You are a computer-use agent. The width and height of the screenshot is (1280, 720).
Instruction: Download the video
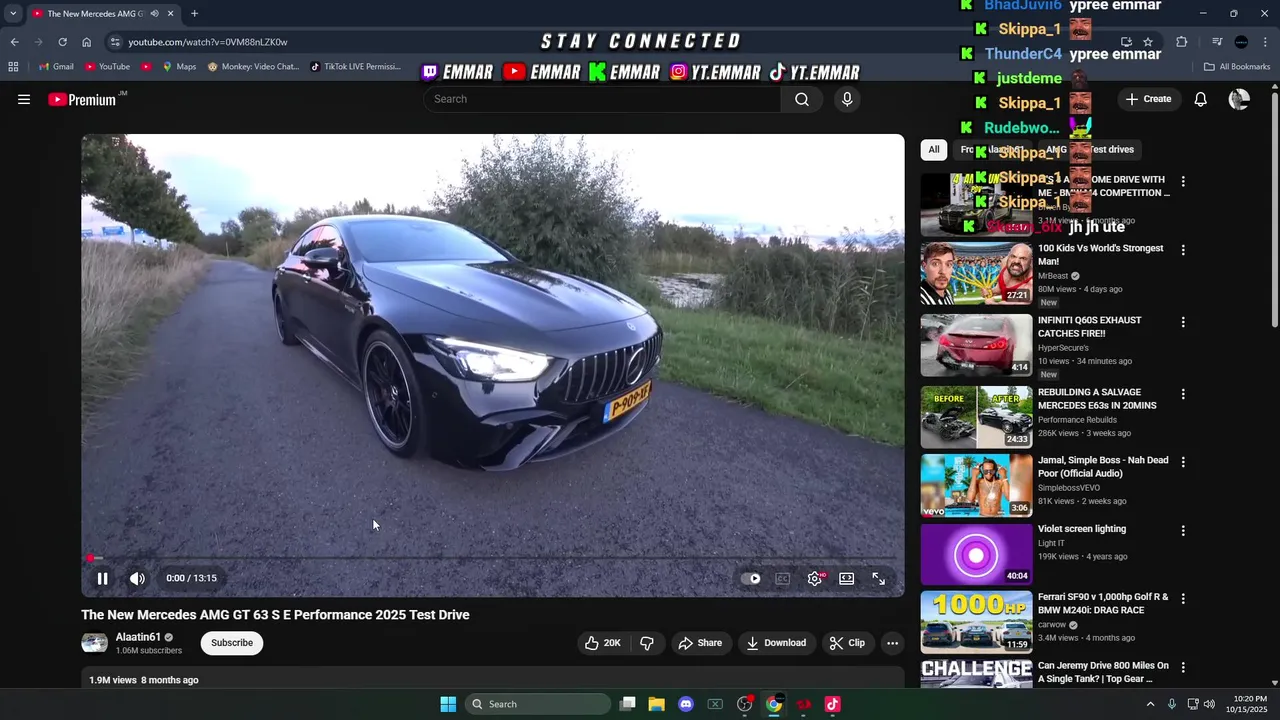pos(776,643)
